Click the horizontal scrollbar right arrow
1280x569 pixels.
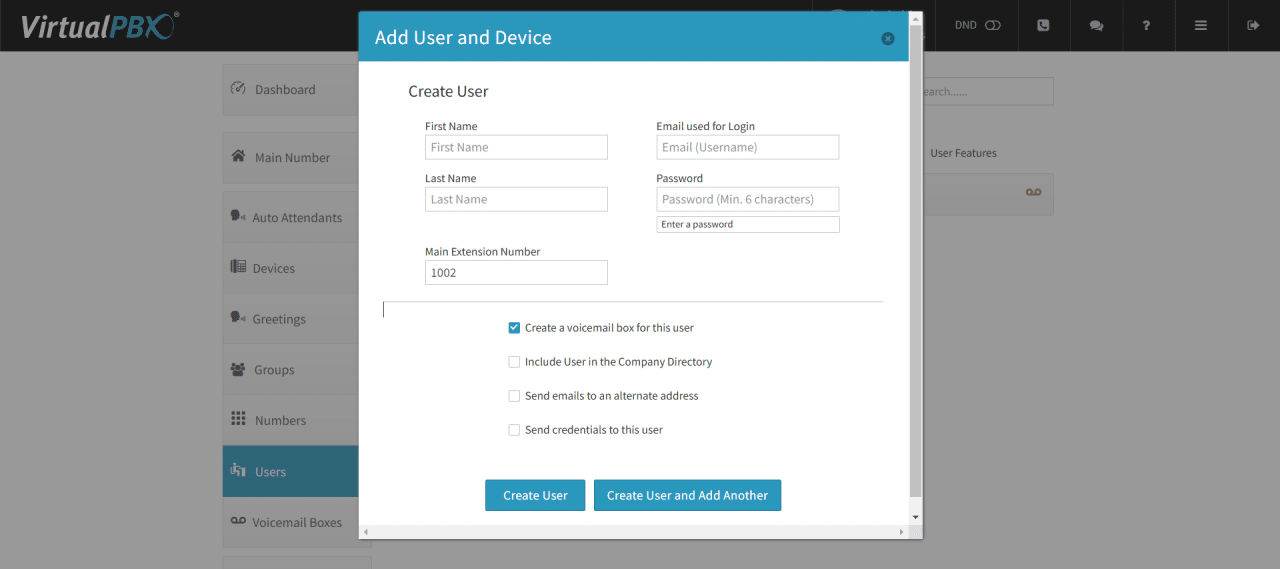[x=902, y=532]
